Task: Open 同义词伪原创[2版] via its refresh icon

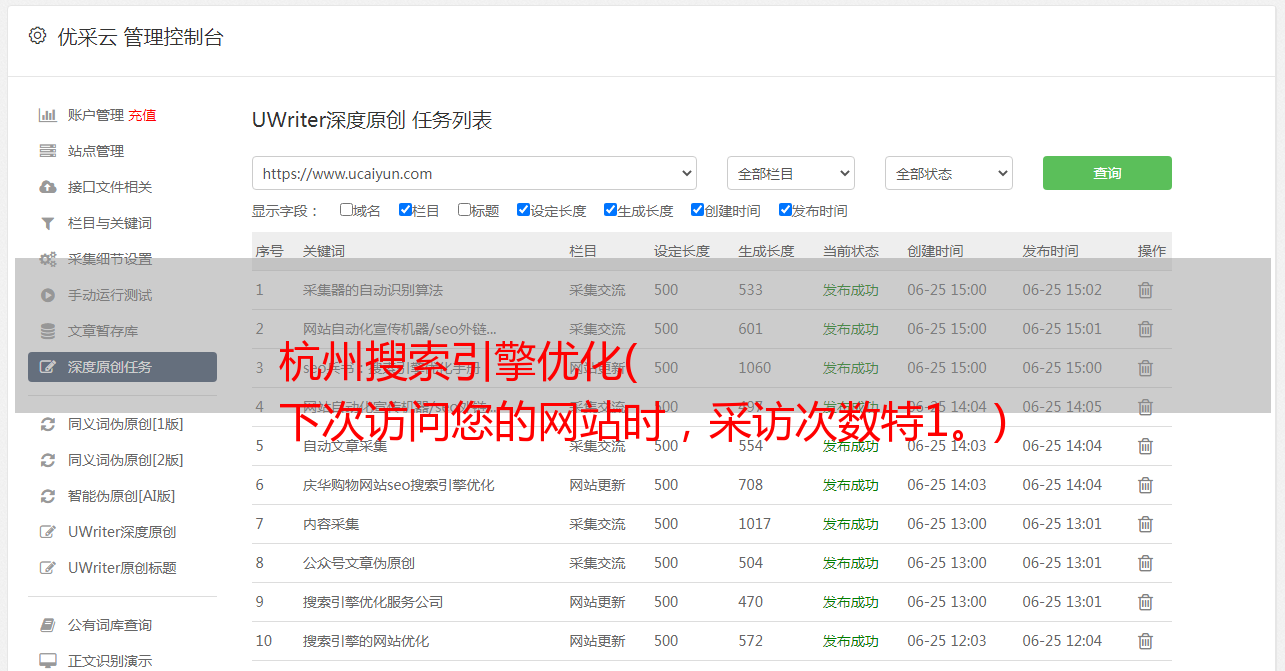Action: click(x=47, y=460)
